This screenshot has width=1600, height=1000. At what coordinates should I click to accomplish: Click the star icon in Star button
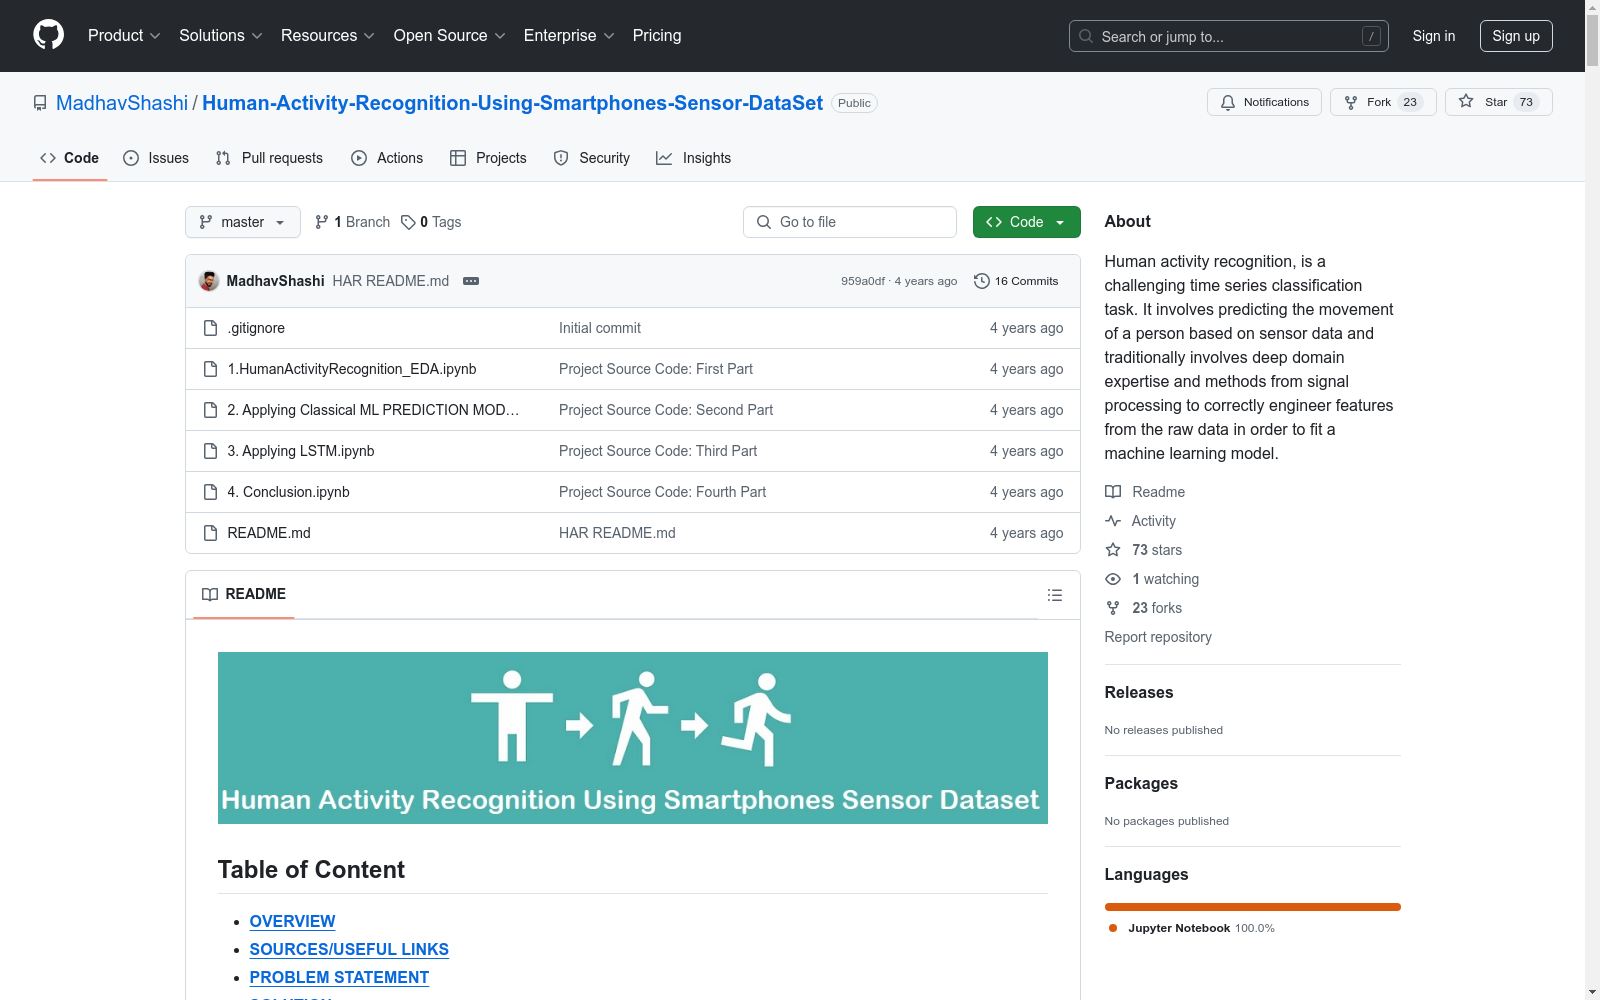click(x=1466, y=101)
